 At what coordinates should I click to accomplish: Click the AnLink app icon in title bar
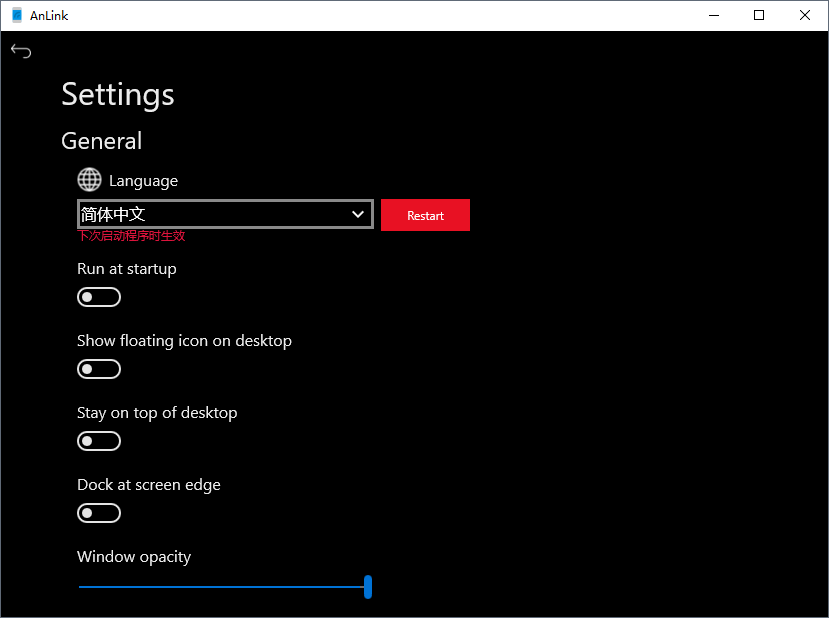coord(16,15)
